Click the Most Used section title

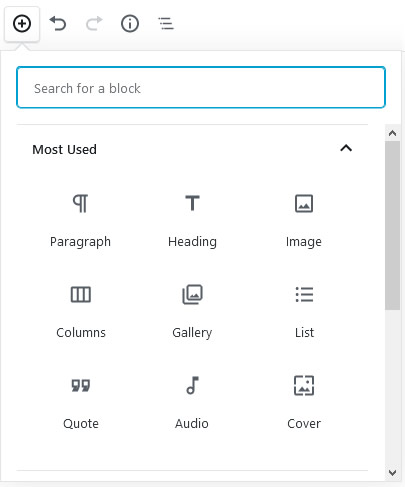pyautogui.click(x=64, y=149)
